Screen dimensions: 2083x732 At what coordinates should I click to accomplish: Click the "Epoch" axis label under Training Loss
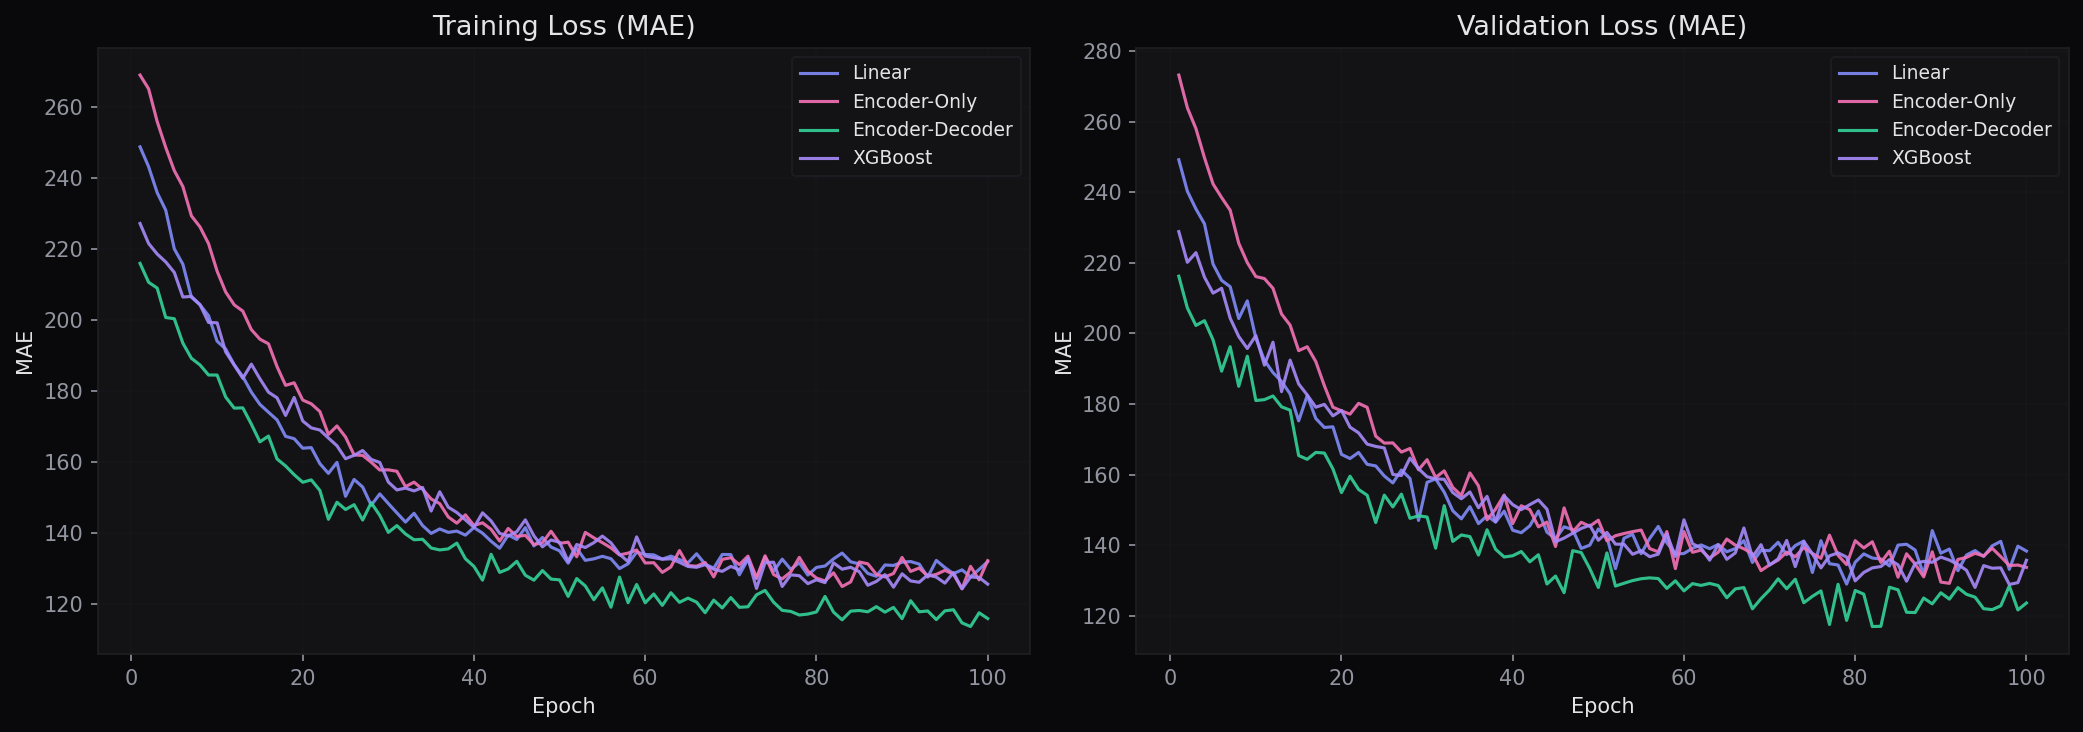point(563,706)
